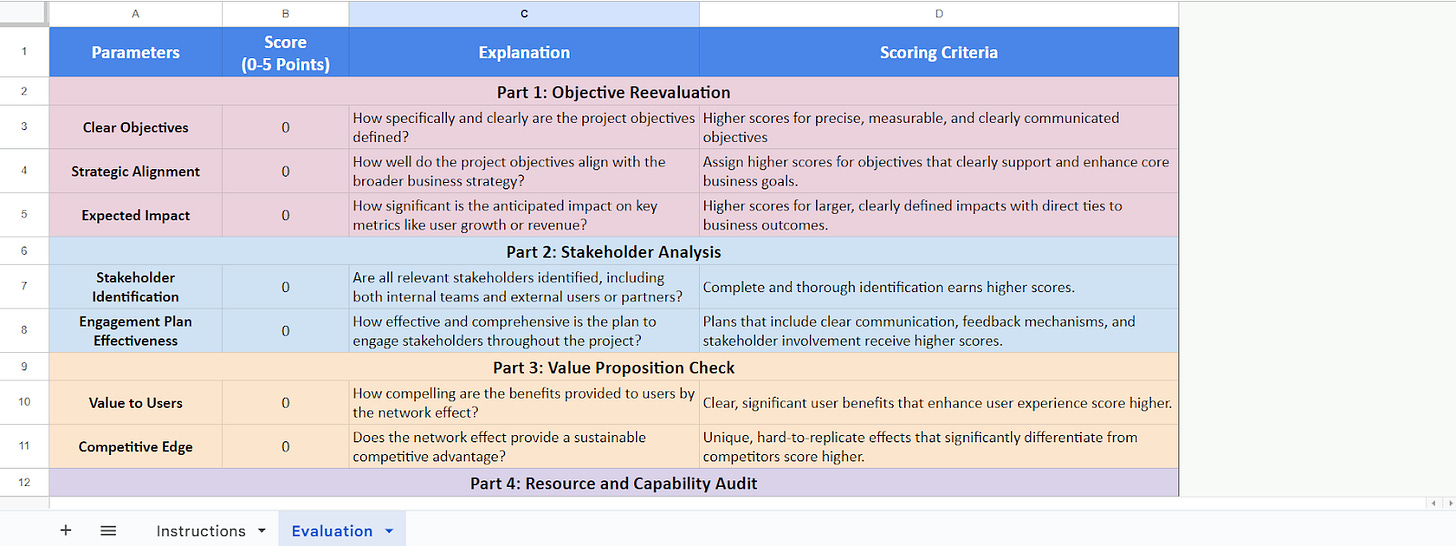Select score cell for Strategic Alignment
The image size is (1456, 546).
286,171
